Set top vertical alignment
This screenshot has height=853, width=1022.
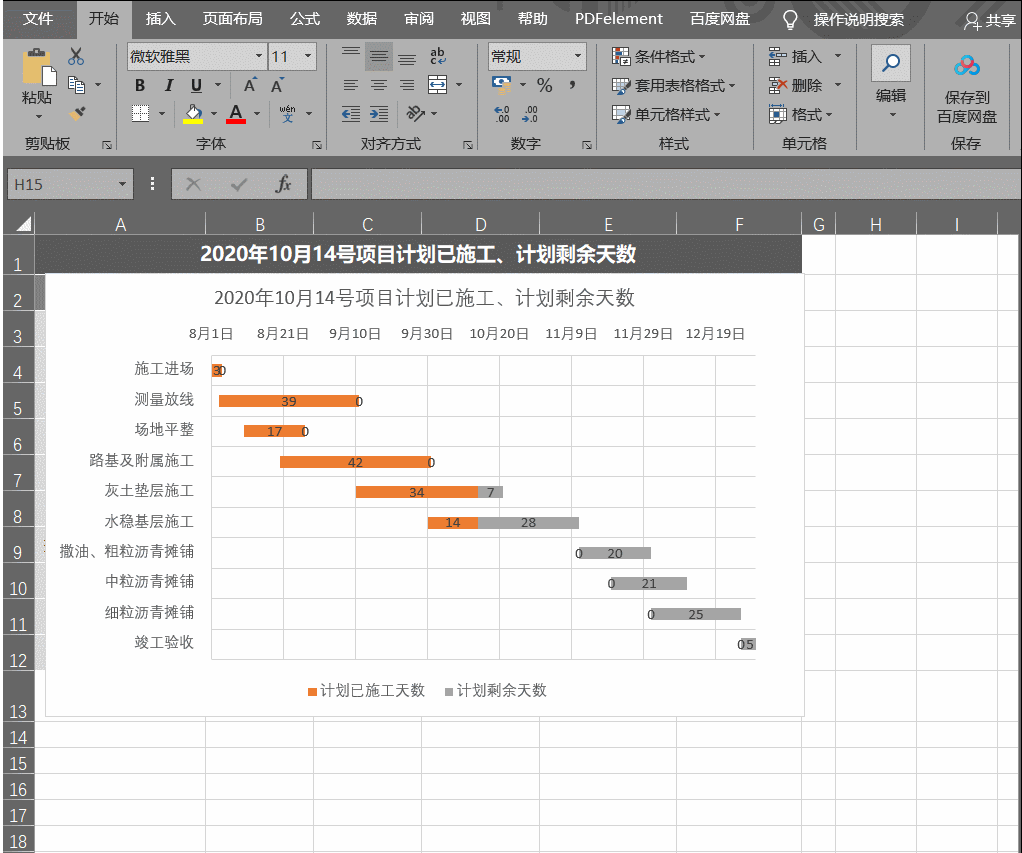(351, 55)
